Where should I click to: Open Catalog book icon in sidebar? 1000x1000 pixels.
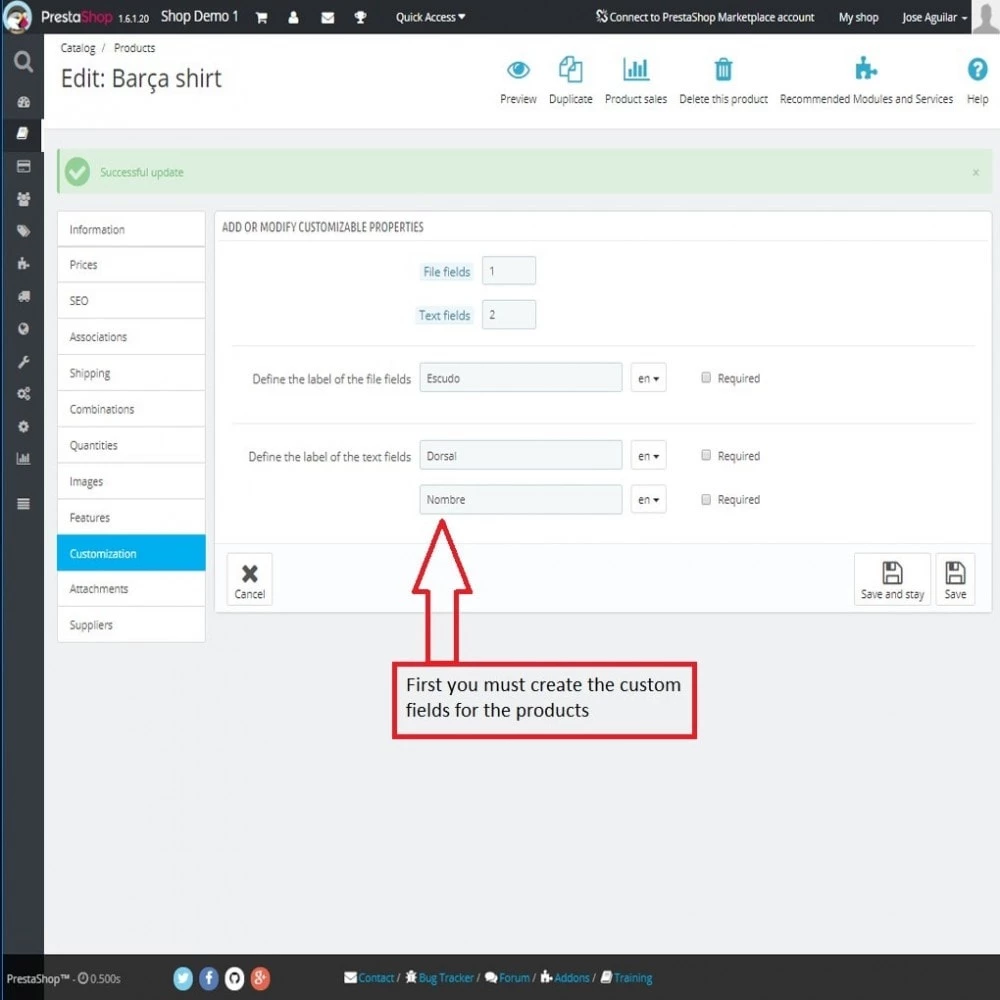(23, 133)
